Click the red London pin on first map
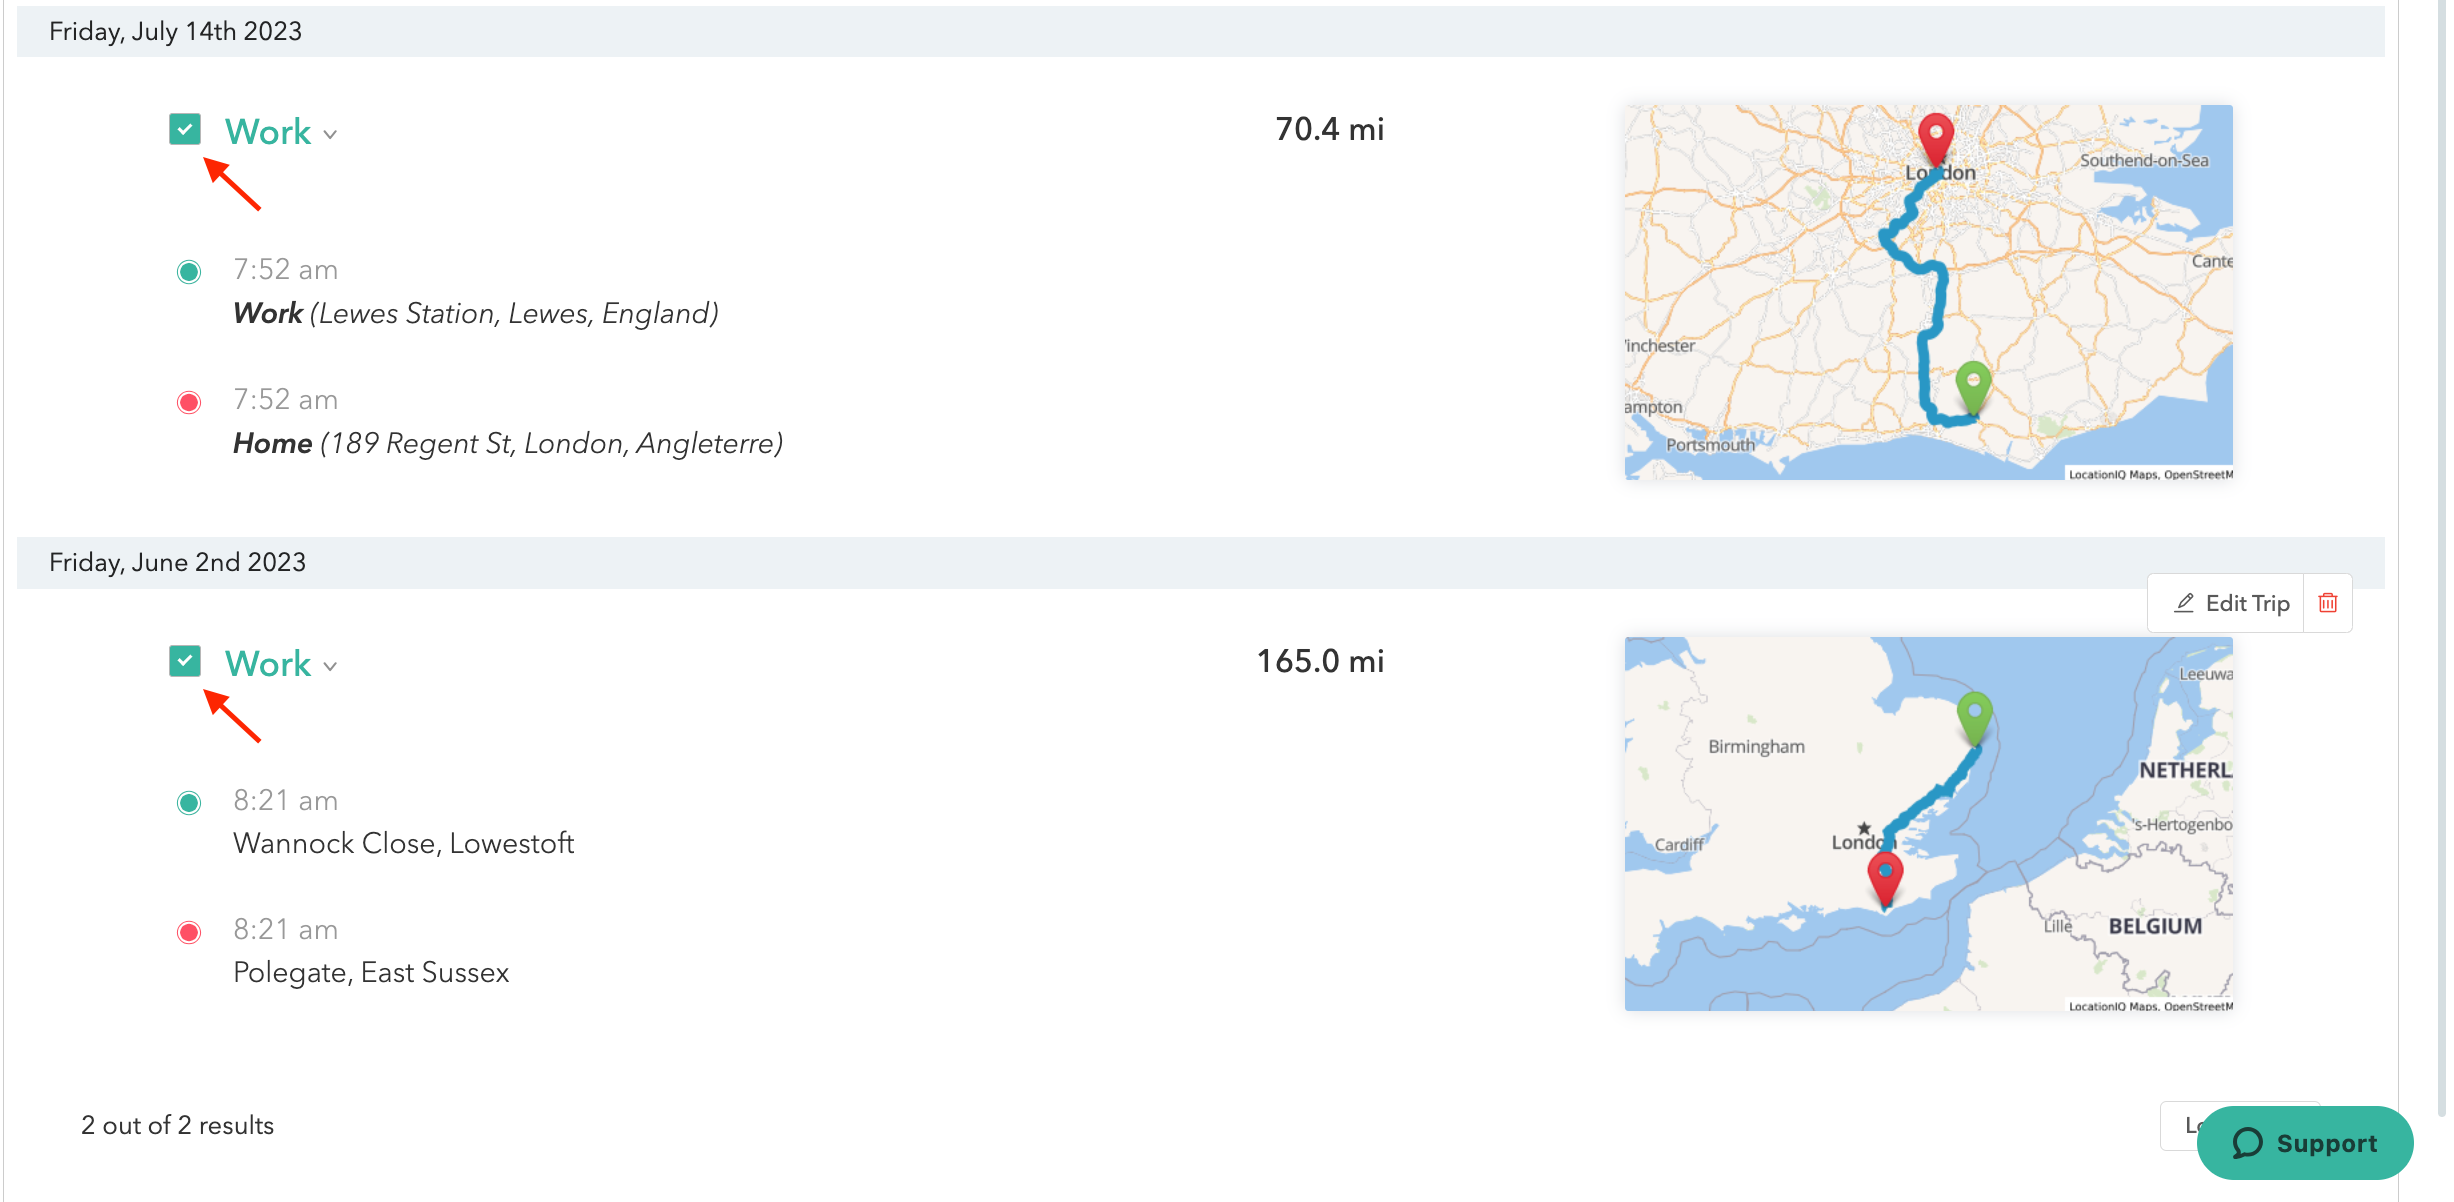Image resolution: width=2454 pixels, height=1202 pixels. (x=1936, y=138)
